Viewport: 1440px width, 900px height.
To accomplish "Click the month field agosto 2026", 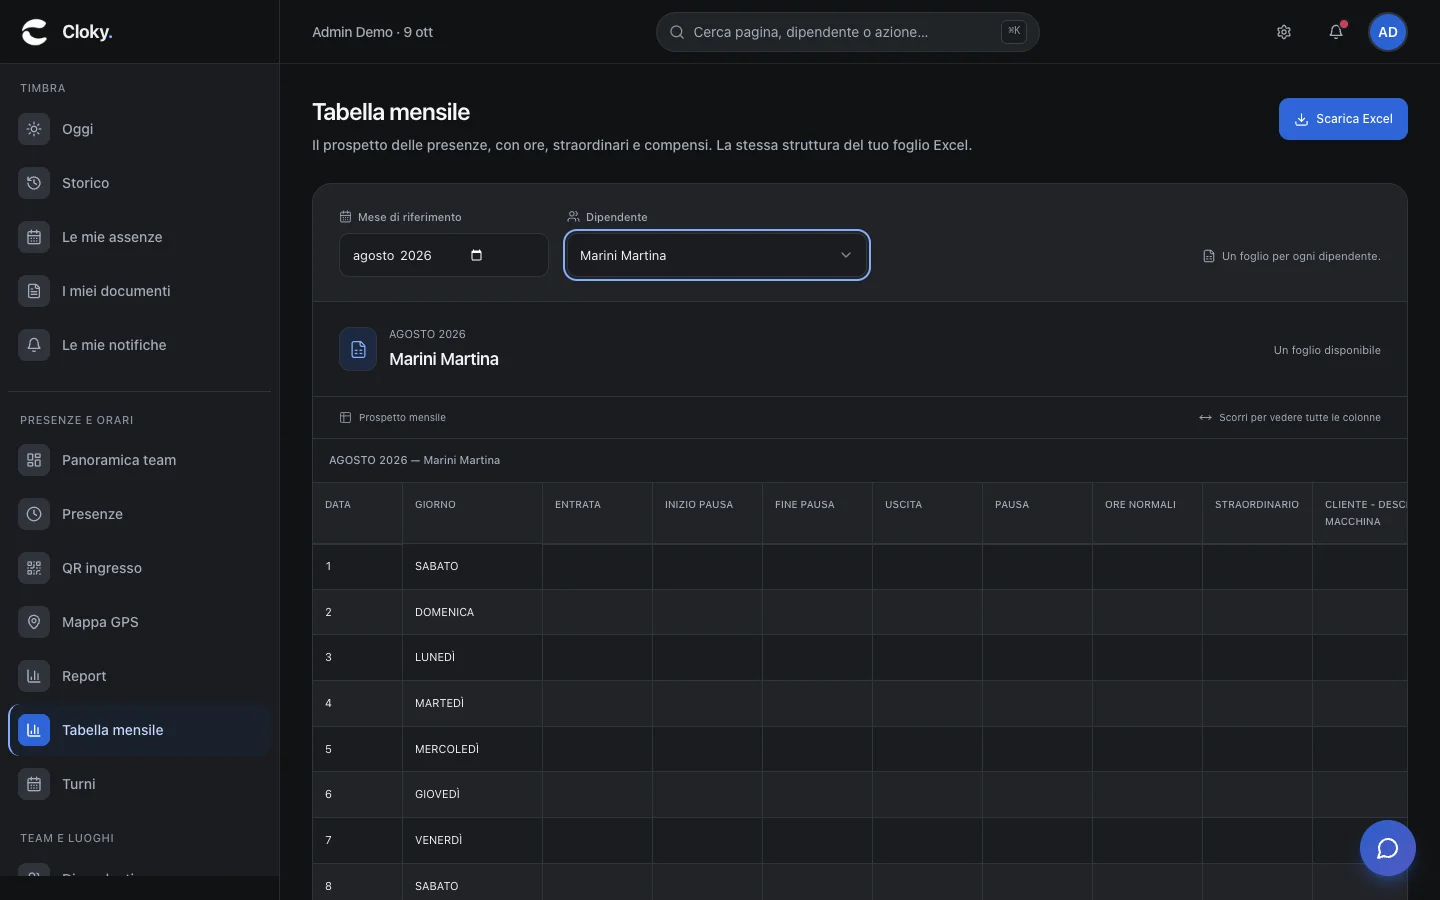I will pyautogui.click(x=444, y=255).
